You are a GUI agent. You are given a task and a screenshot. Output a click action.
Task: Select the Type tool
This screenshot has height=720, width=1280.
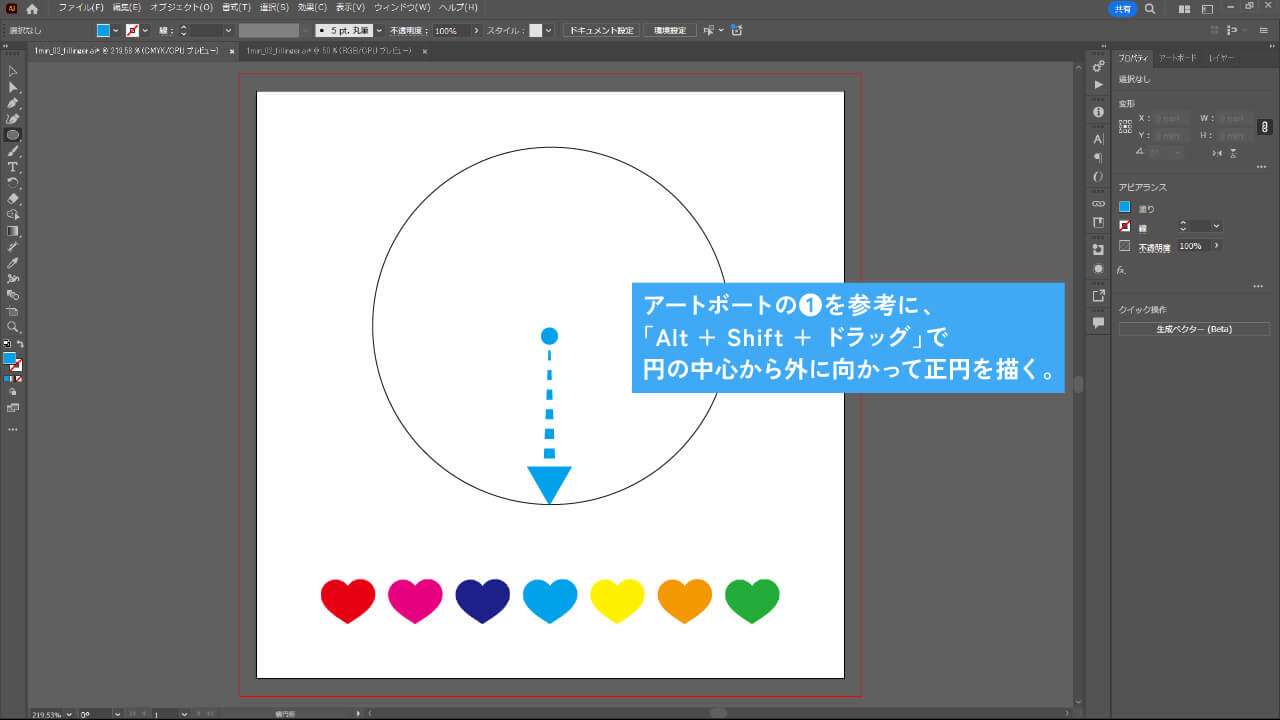(13, 167)
